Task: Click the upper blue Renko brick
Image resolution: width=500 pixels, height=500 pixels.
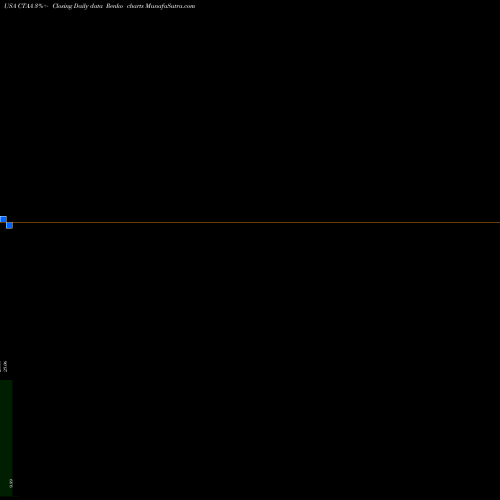Action: pos(3,219)
